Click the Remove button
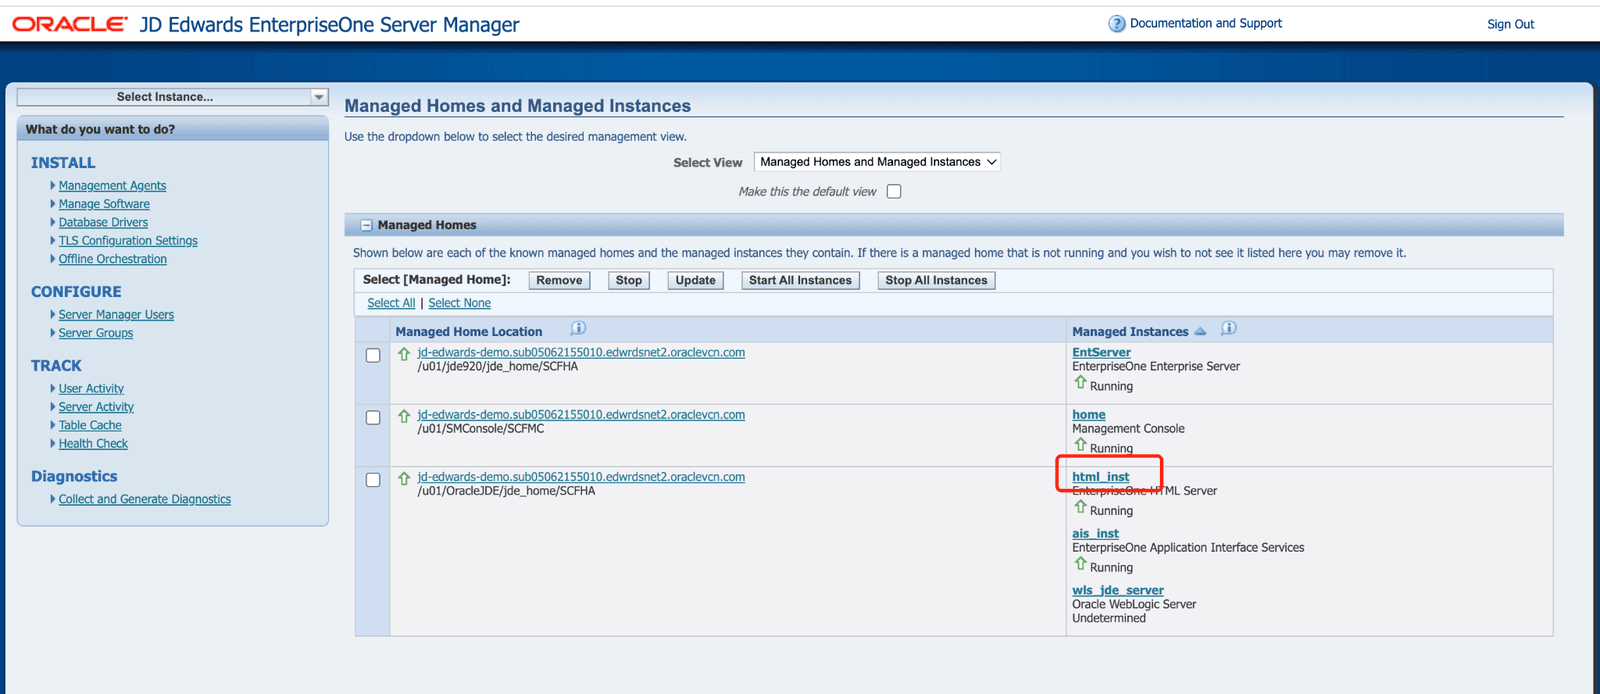 coord(559,280)
